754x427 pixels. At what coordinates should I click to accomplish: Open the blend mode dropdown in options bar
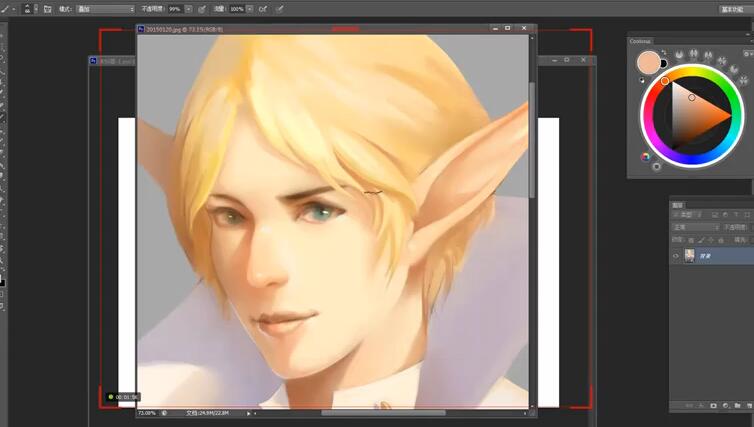(x=106, y=9)
